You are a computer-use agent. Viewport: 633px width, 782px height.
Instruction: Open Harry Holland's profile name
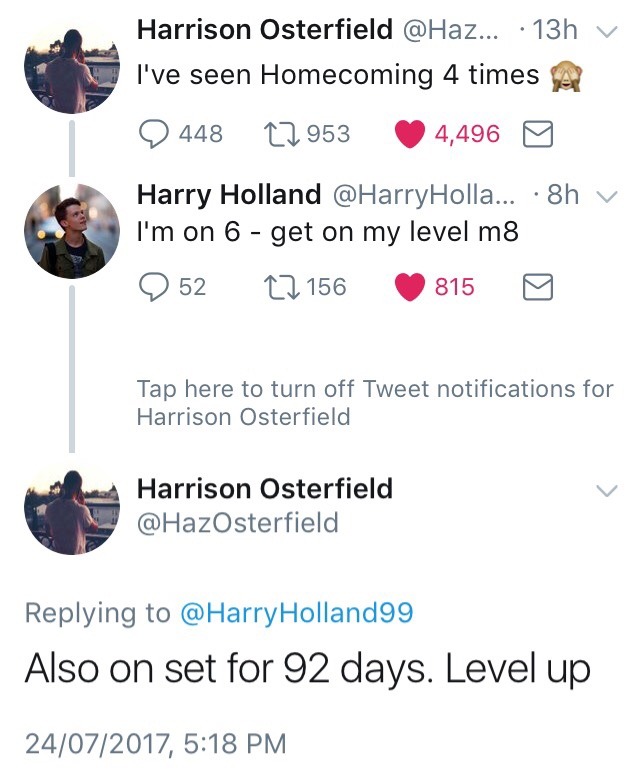[229, 194]
